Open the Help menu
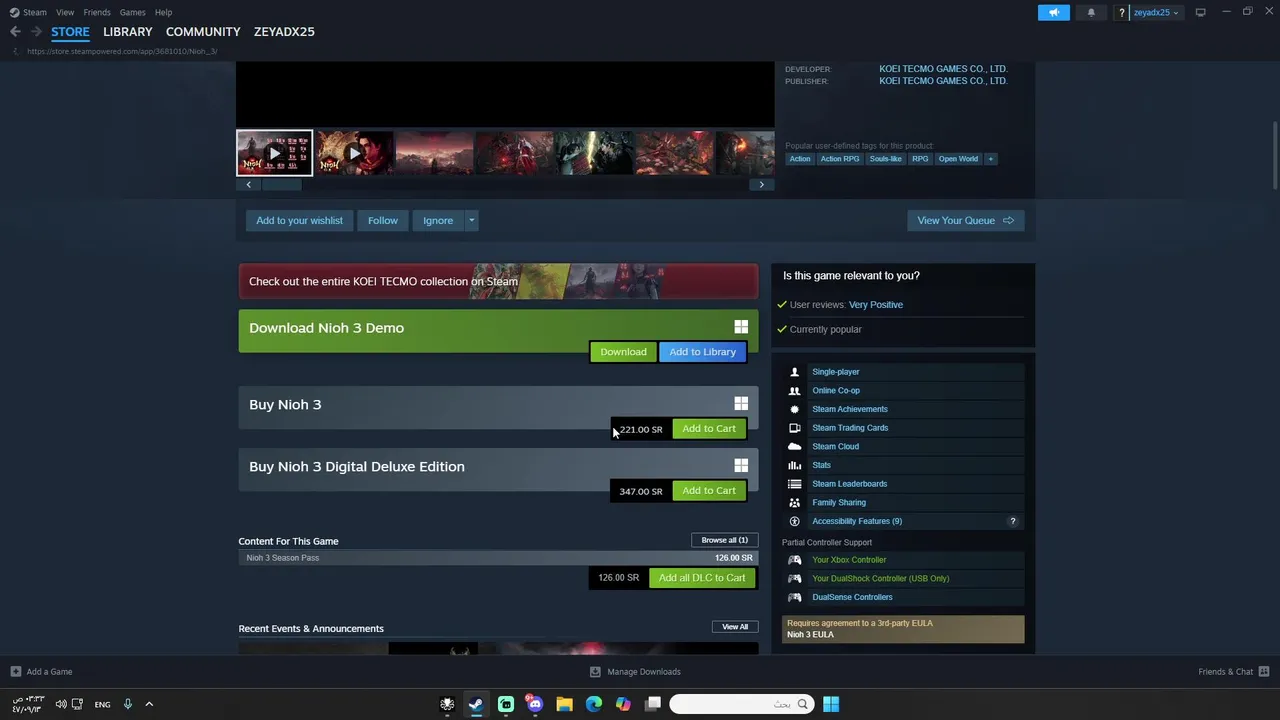1280x720 pixels. point(163,12)
